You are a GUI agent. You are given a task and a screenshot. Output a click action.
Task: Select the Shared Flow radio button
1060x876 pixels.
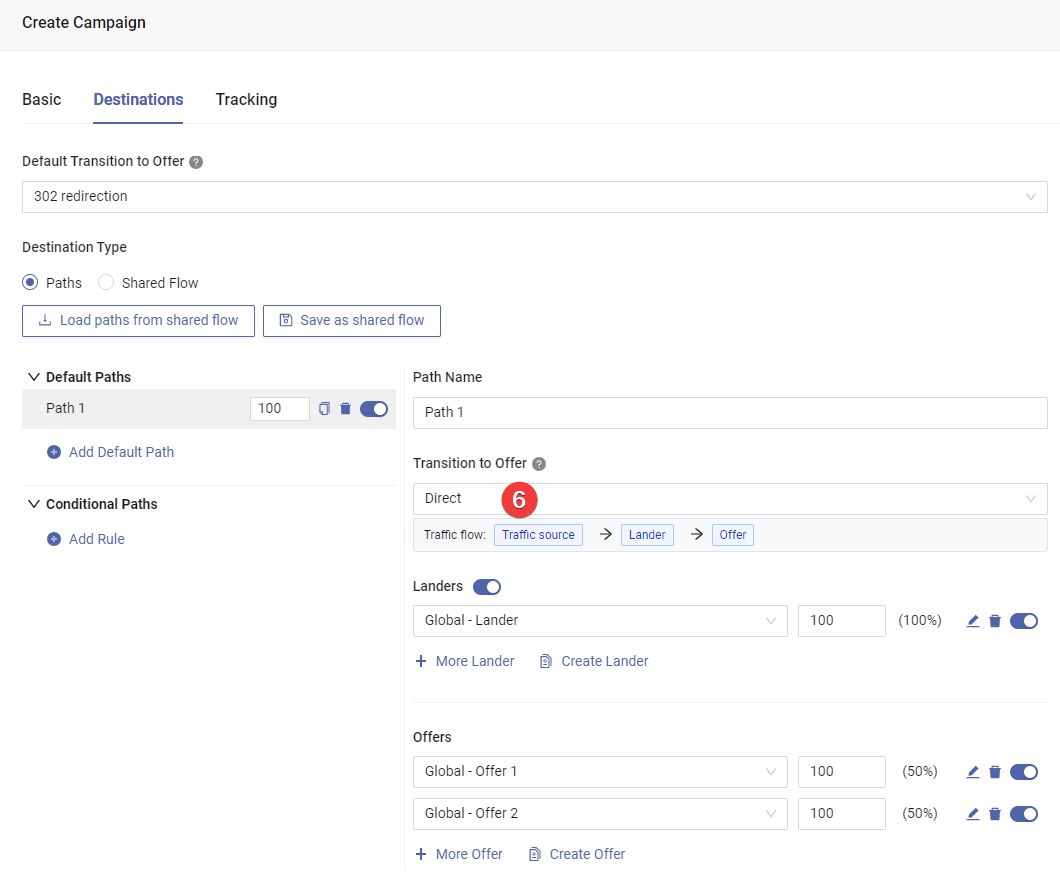[x=105, y=283]
